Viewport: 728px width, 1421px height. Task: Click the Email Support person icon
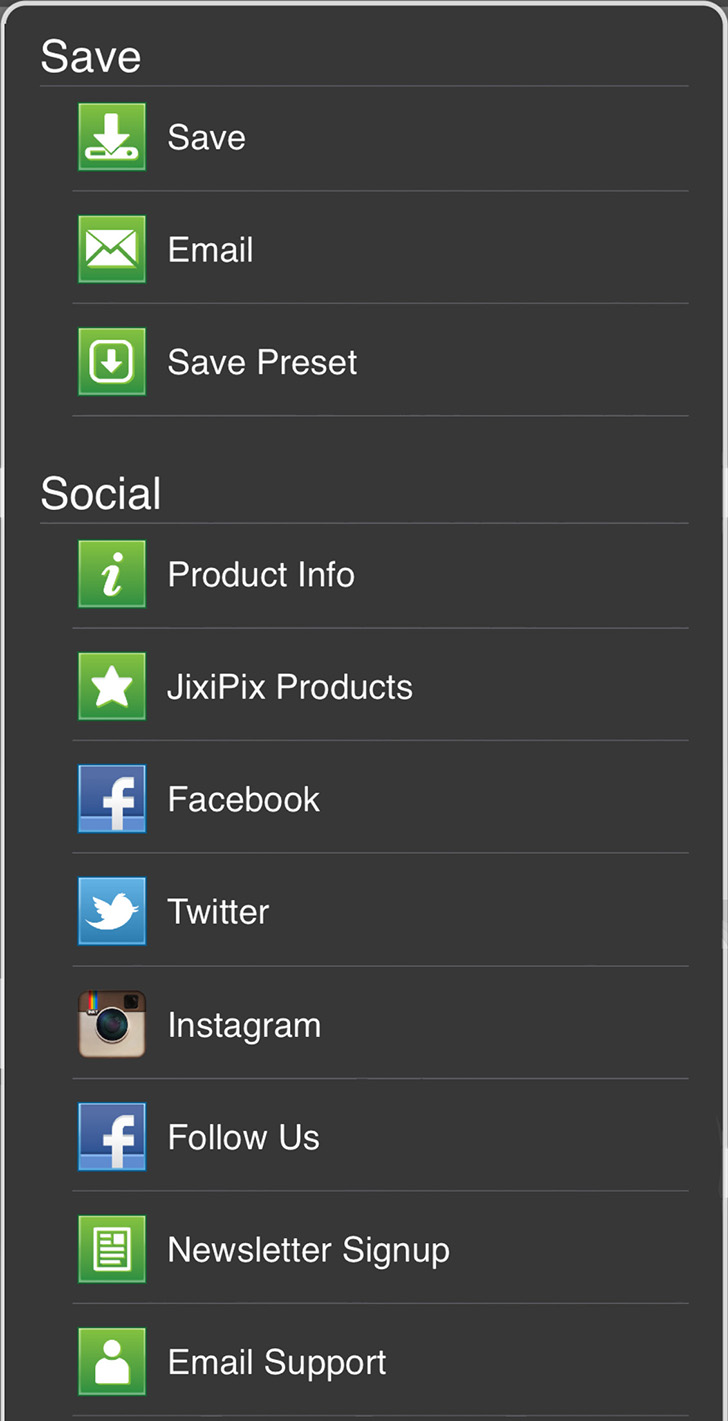112,1362
